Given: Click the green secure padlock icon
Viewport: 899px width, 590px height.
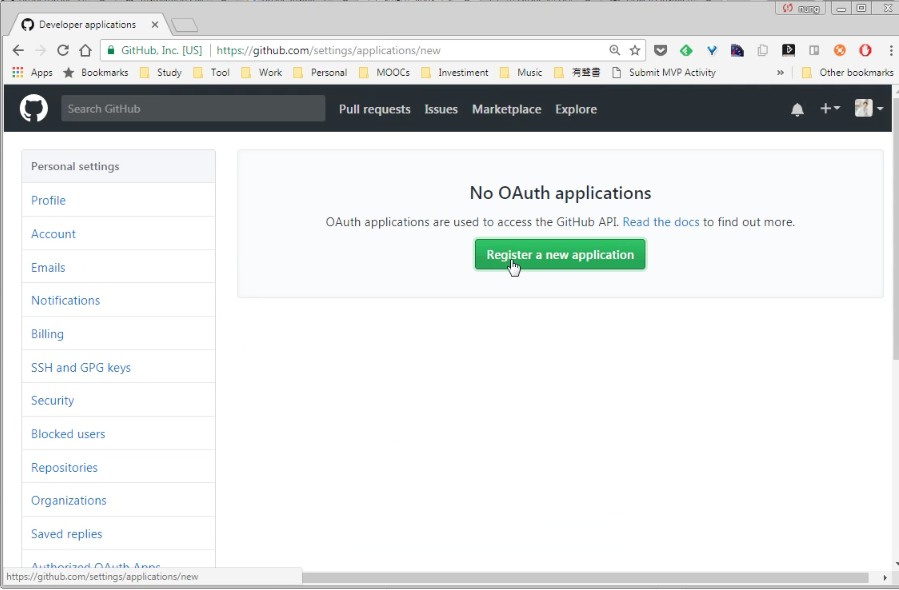Looking at the screenshot, I should click(111, 50).
